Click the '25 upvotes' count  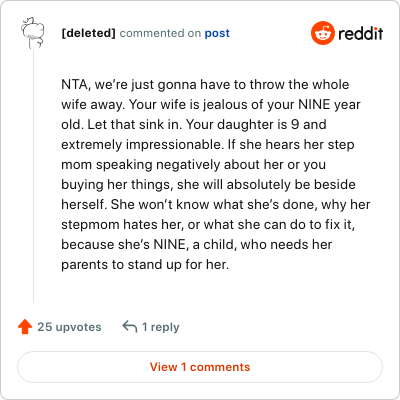pyautogui.click(x=69, y=327)
